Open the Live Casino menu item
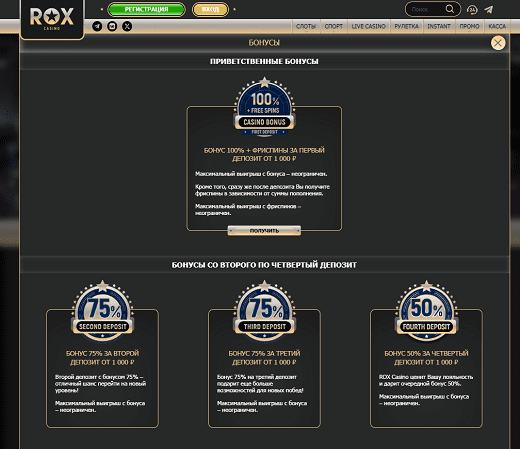The width and height of the screenshot is (520, 449). tap(369, 26)
